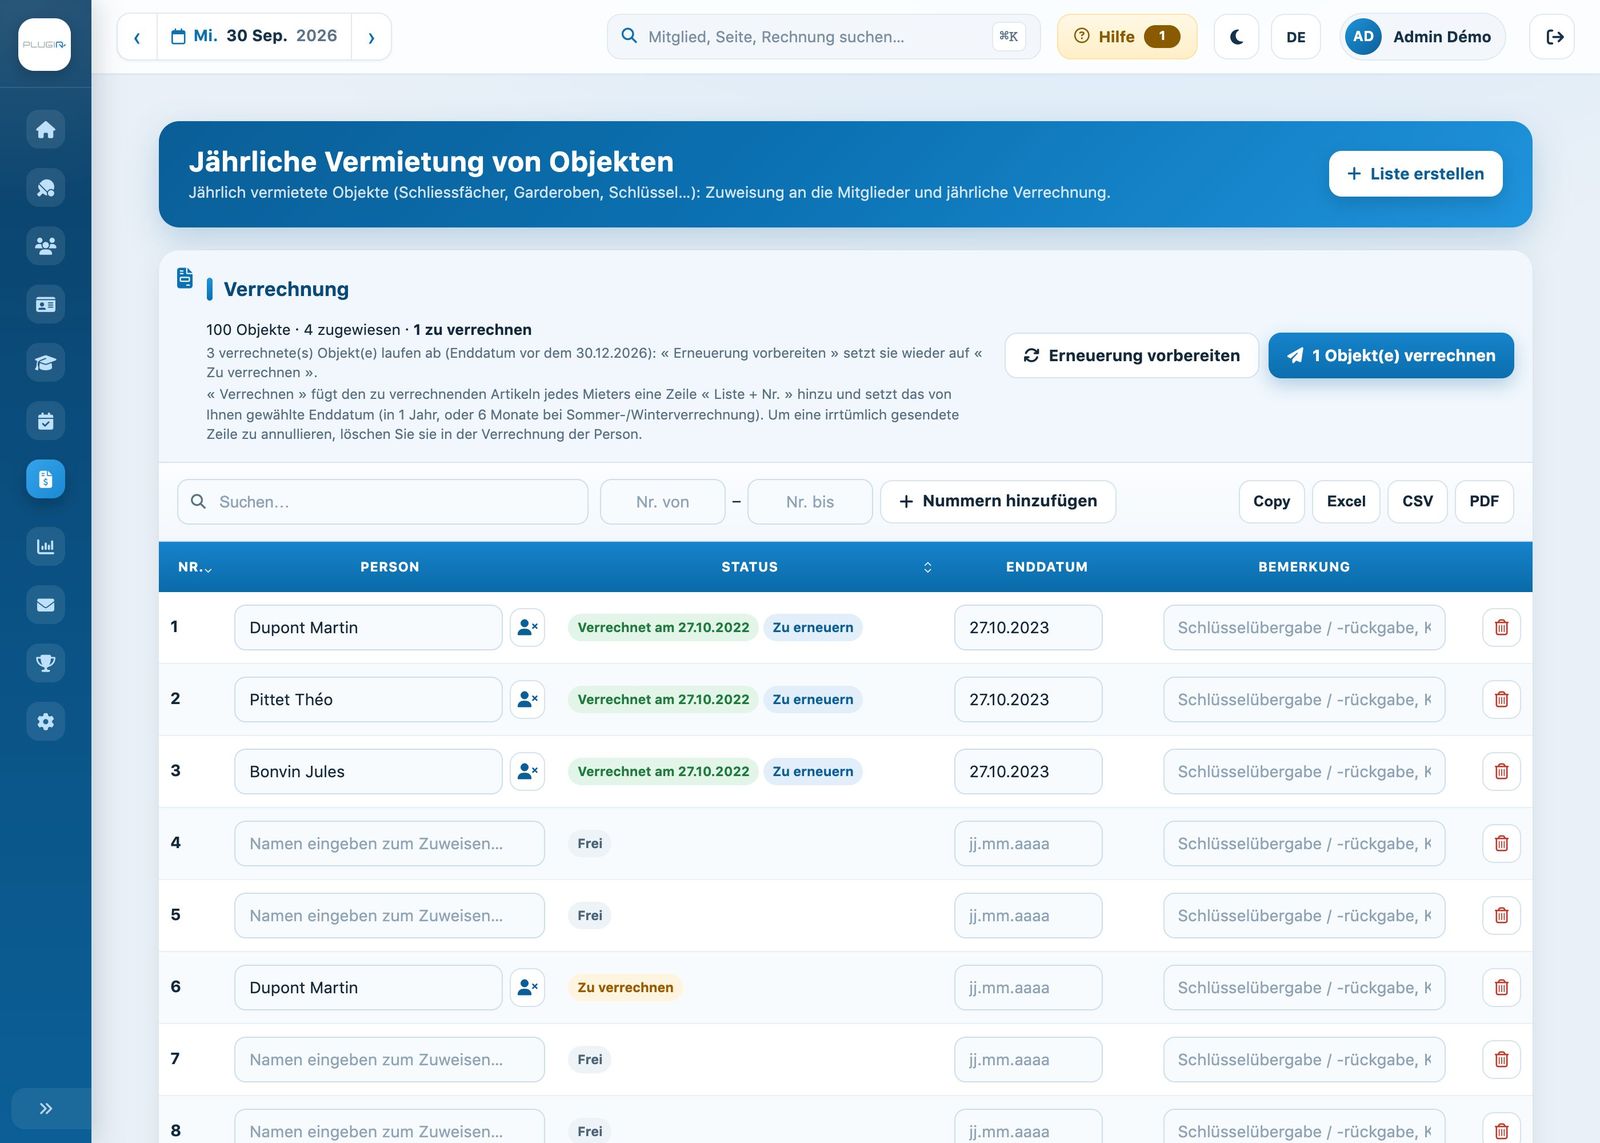The image size is (1600, 1143).
Task: Click ENDDATUM column header
Action: [1046, 567]
